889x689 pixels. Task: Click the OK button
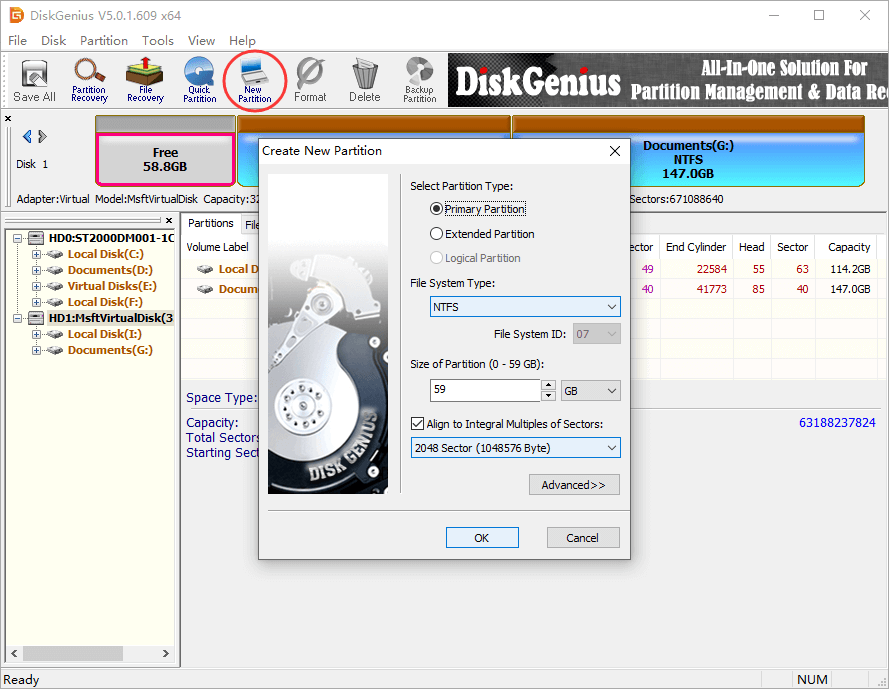[x=482, y=538]
